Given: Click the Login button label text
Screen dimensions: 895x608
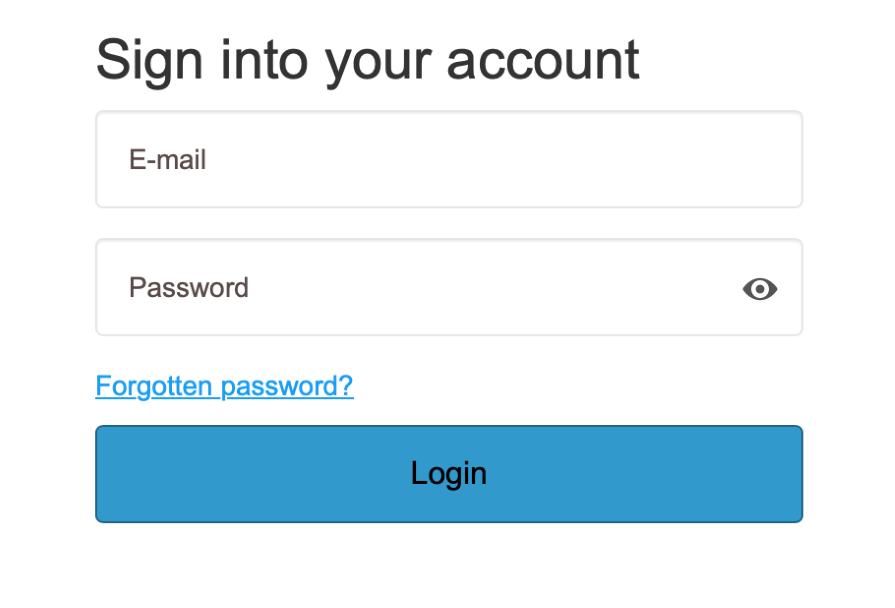Looking at the screenshot, I should tap(448, 473).
